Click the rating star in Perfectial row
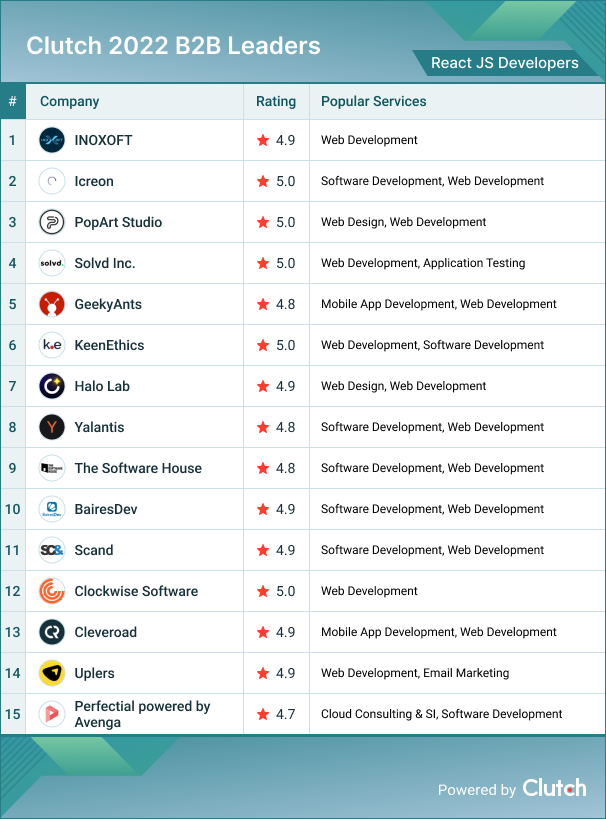The height and width of the screenshot is (819, 606). pos(263,714)
